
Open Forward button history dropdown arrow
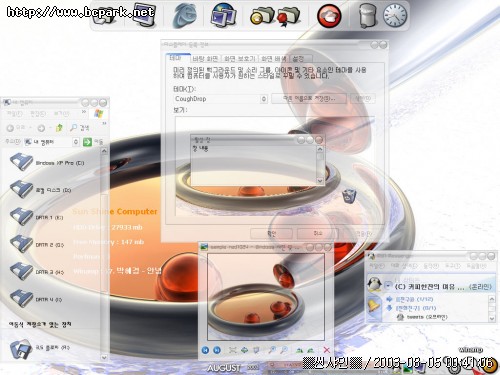tap(50, 128)
